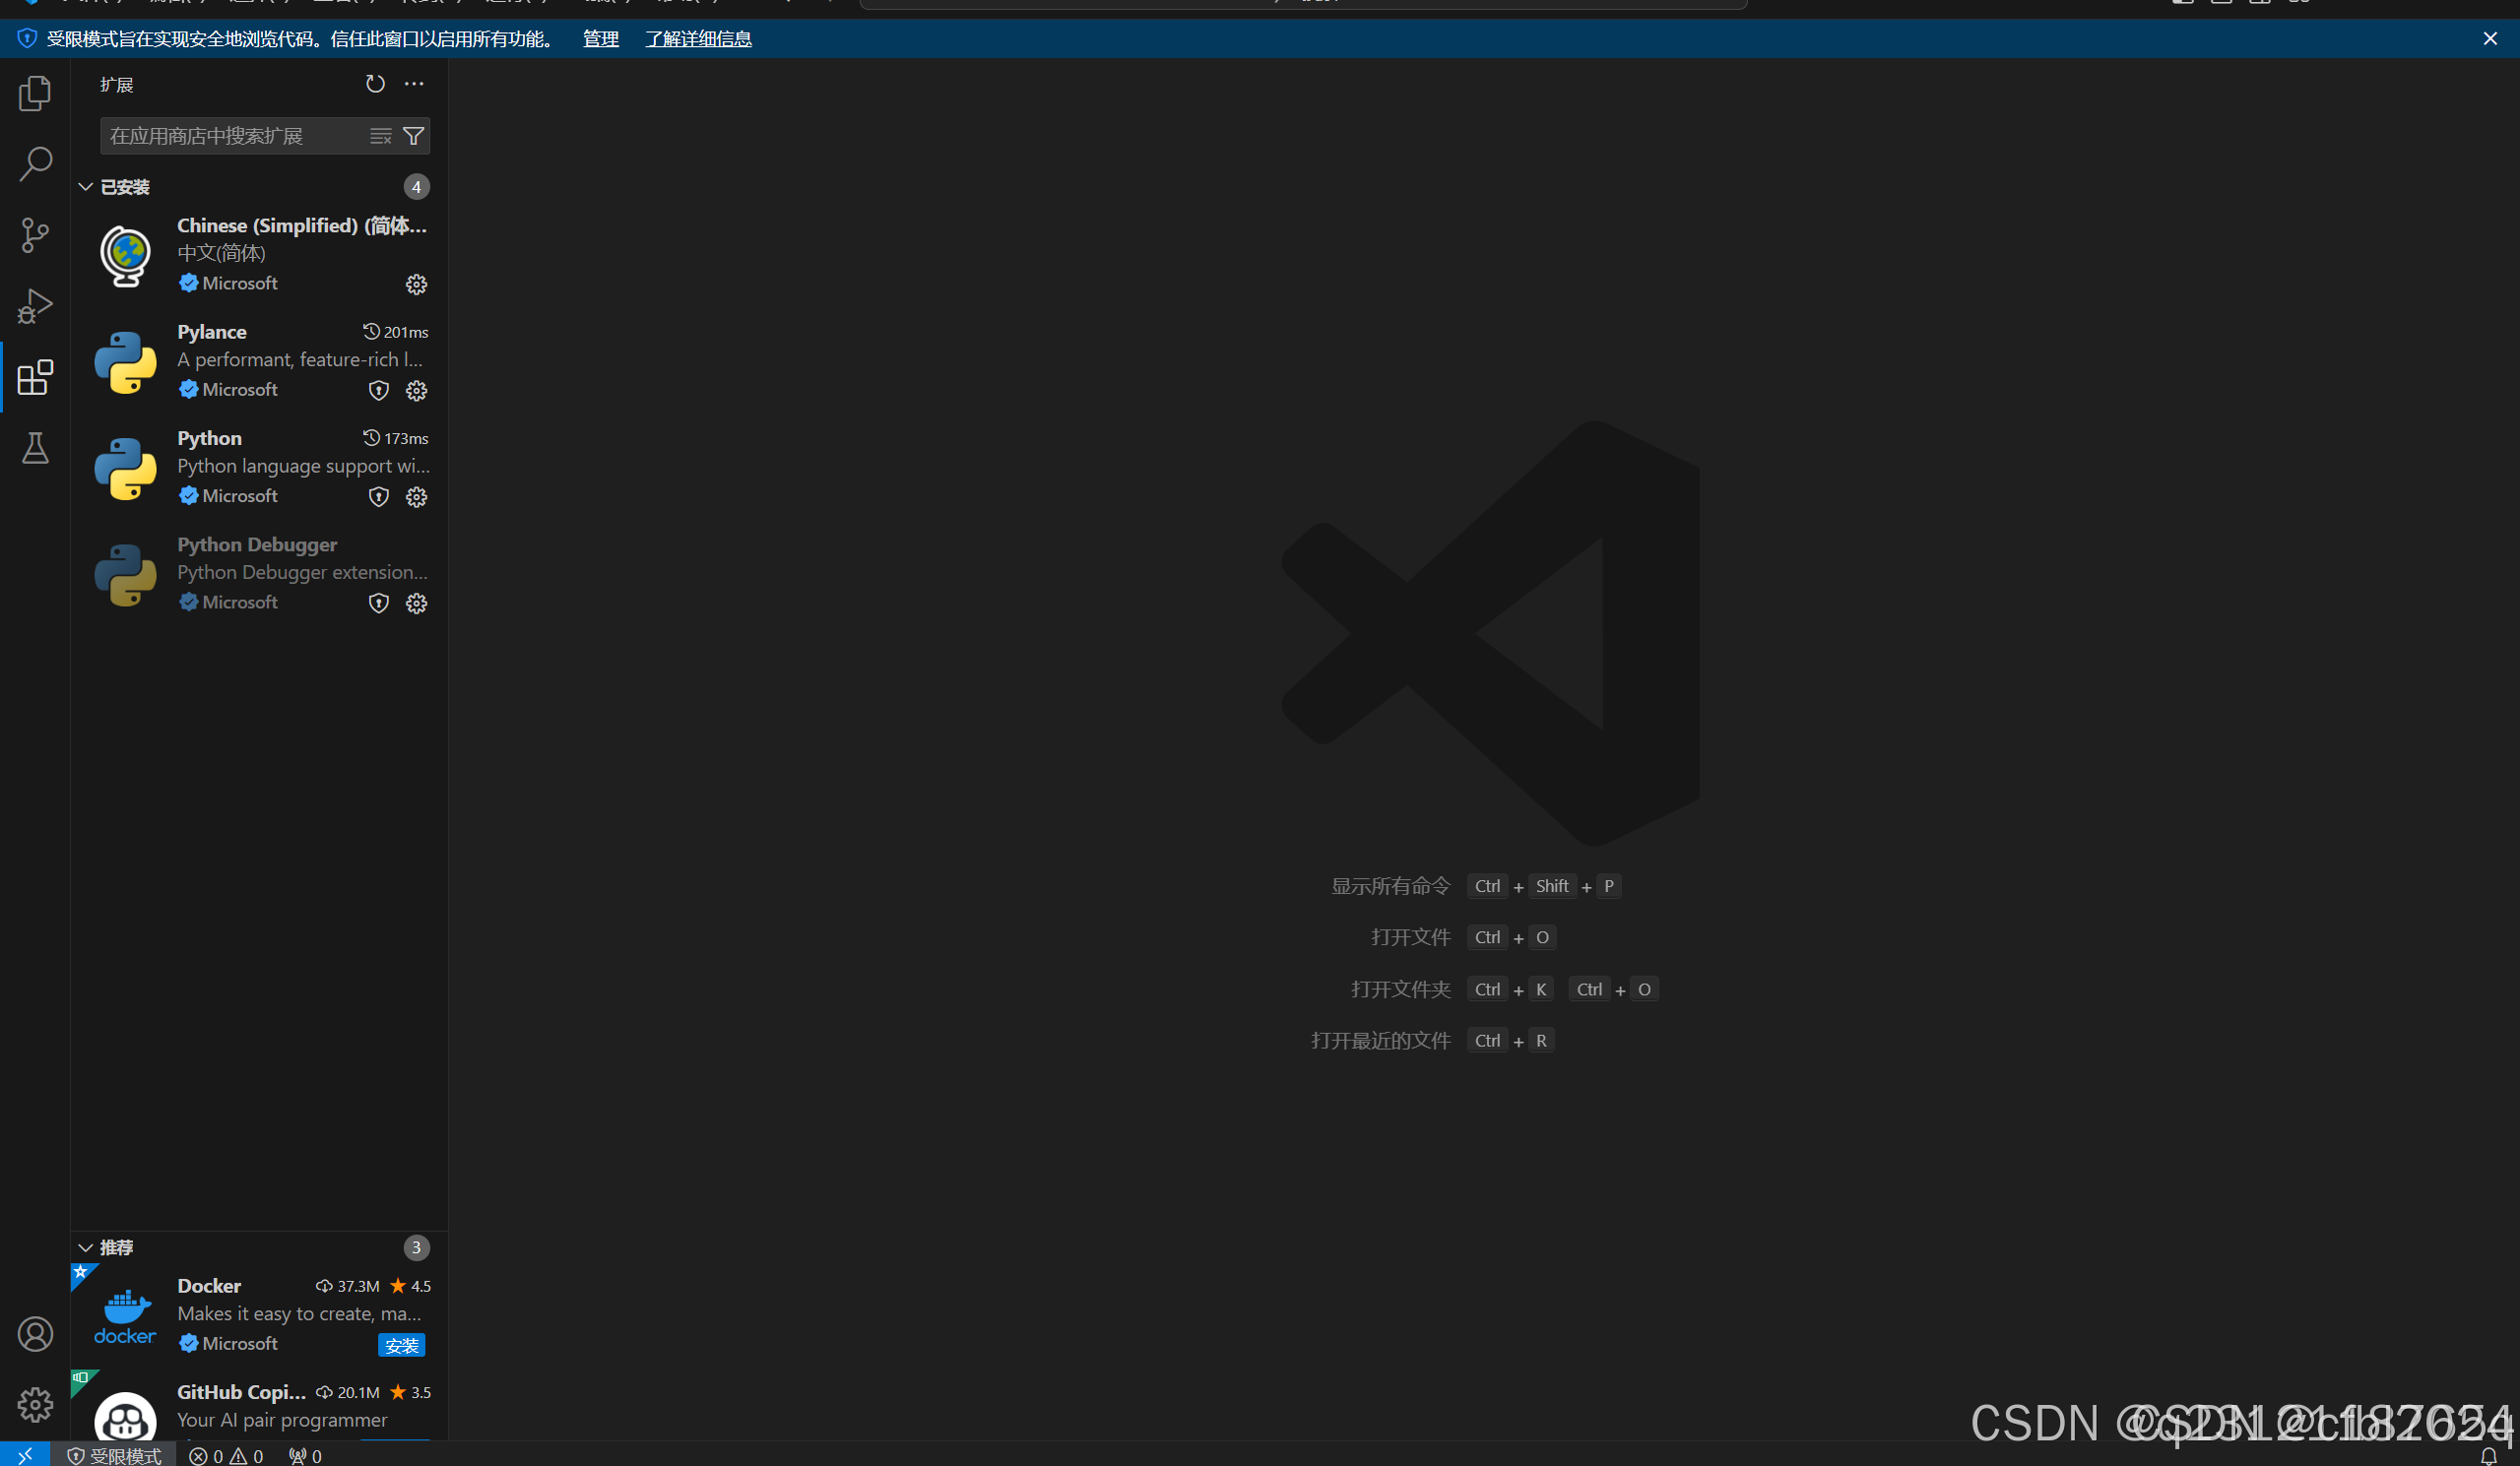The height and width of the screenshot is (1466, 2520).
Task: Open the Source Control view
Action: [x=35, y=235]
